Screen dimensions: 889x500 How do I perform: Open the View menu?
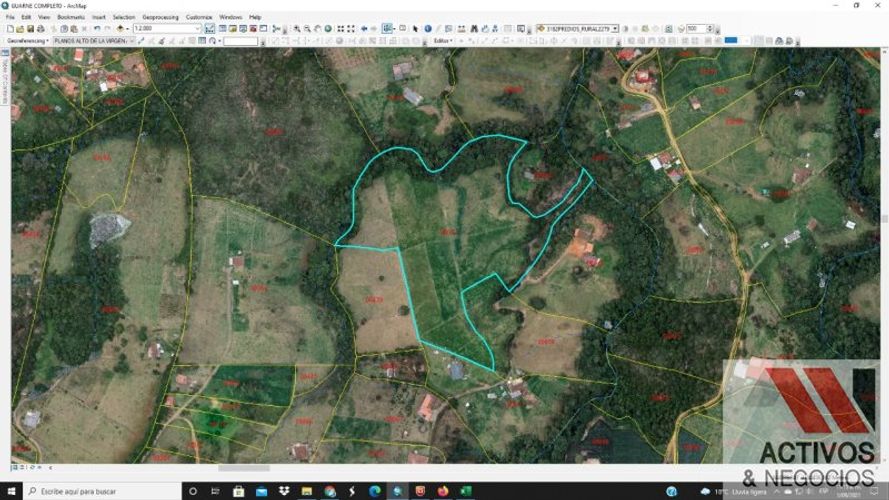pos(44,17)
